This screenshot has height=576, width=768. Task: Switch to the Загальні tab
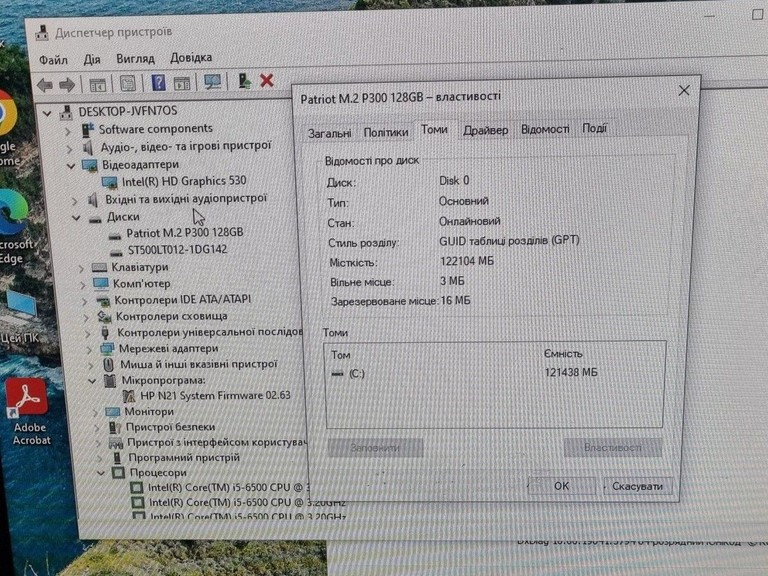[329, 133]
